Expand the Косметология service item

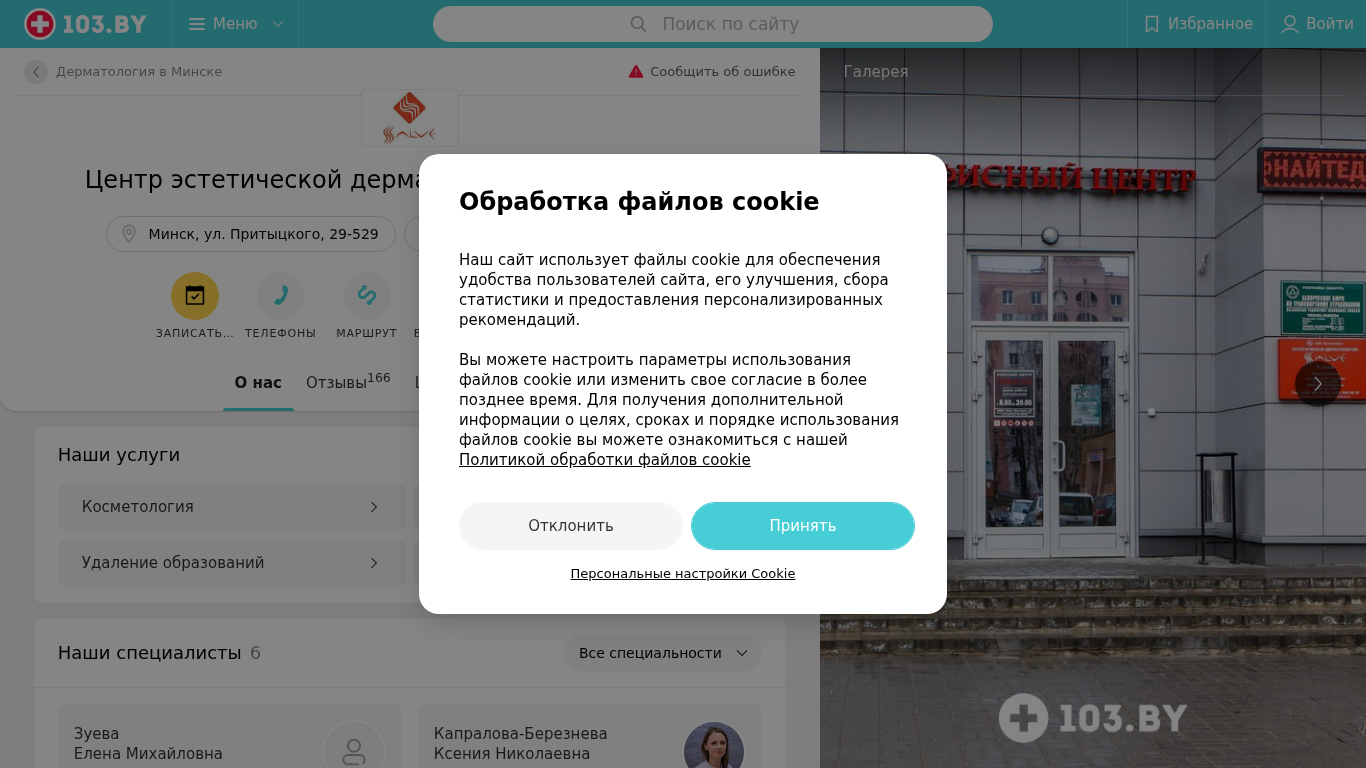232,507
